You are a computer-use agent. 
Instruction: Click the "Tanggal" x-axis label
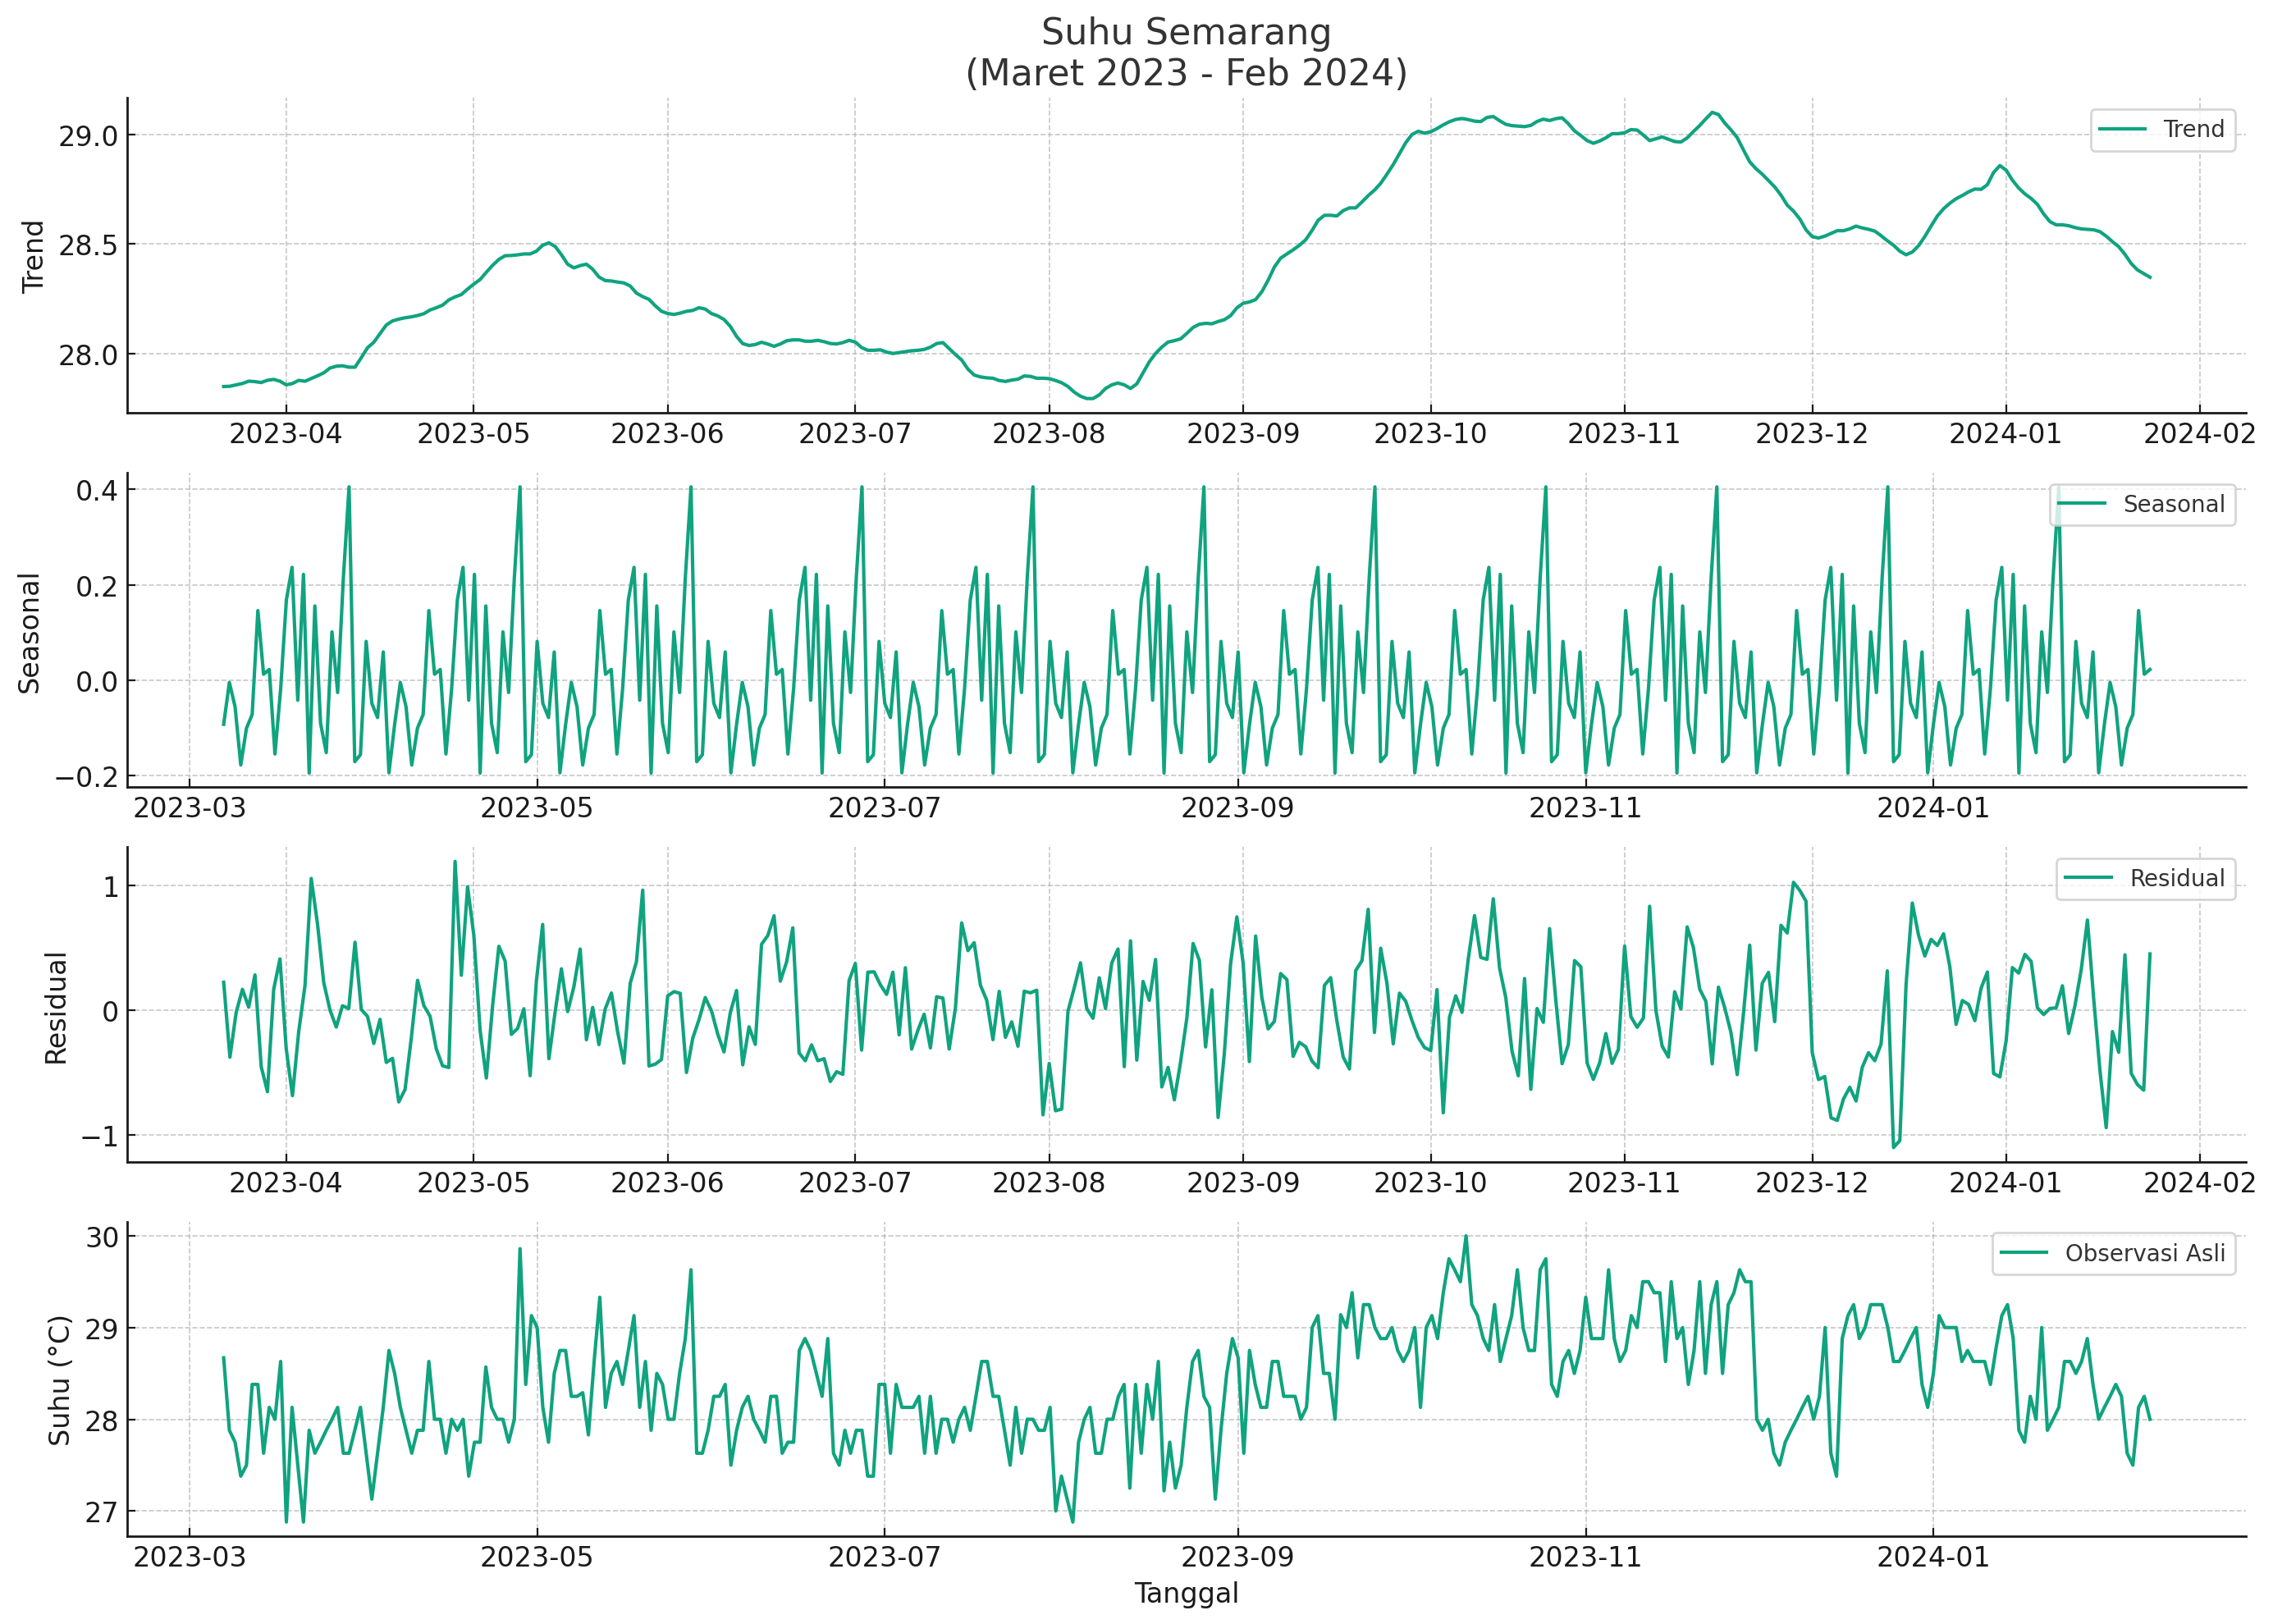pos(1186,1593)
